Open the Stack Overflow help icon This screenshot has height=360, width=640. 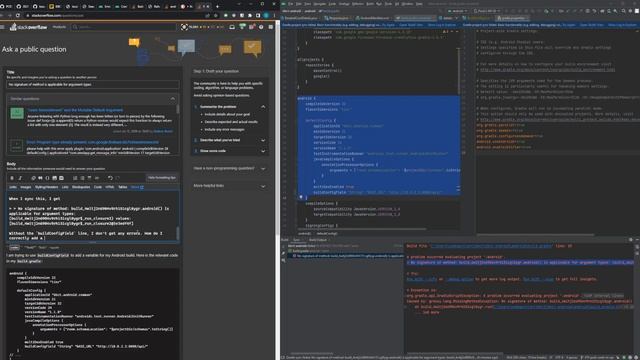pos(261,27)
